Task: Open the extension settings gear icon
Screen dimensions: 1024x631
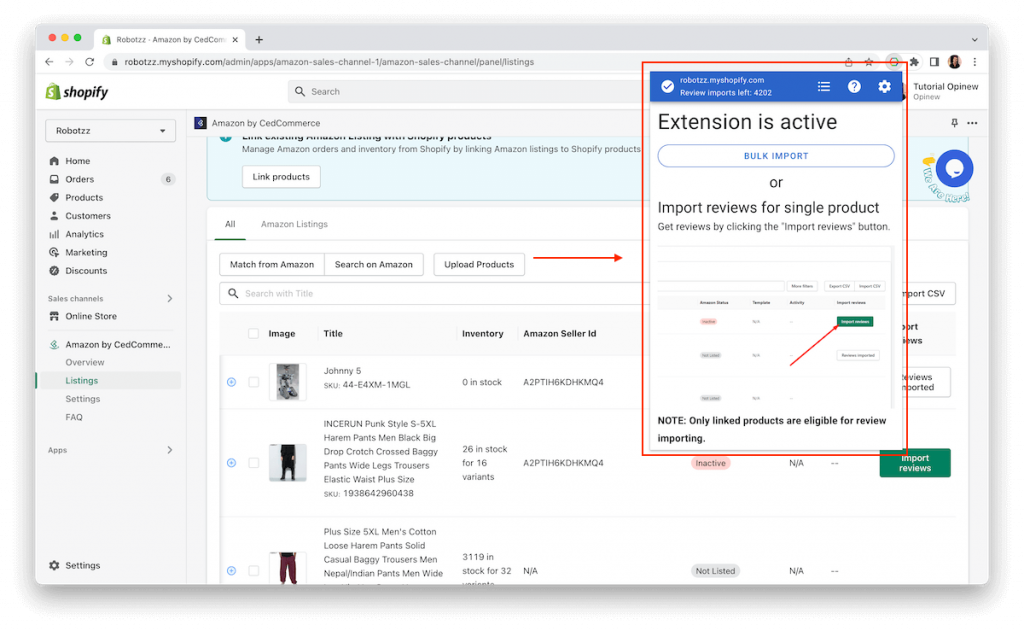Action: [884, 86]
